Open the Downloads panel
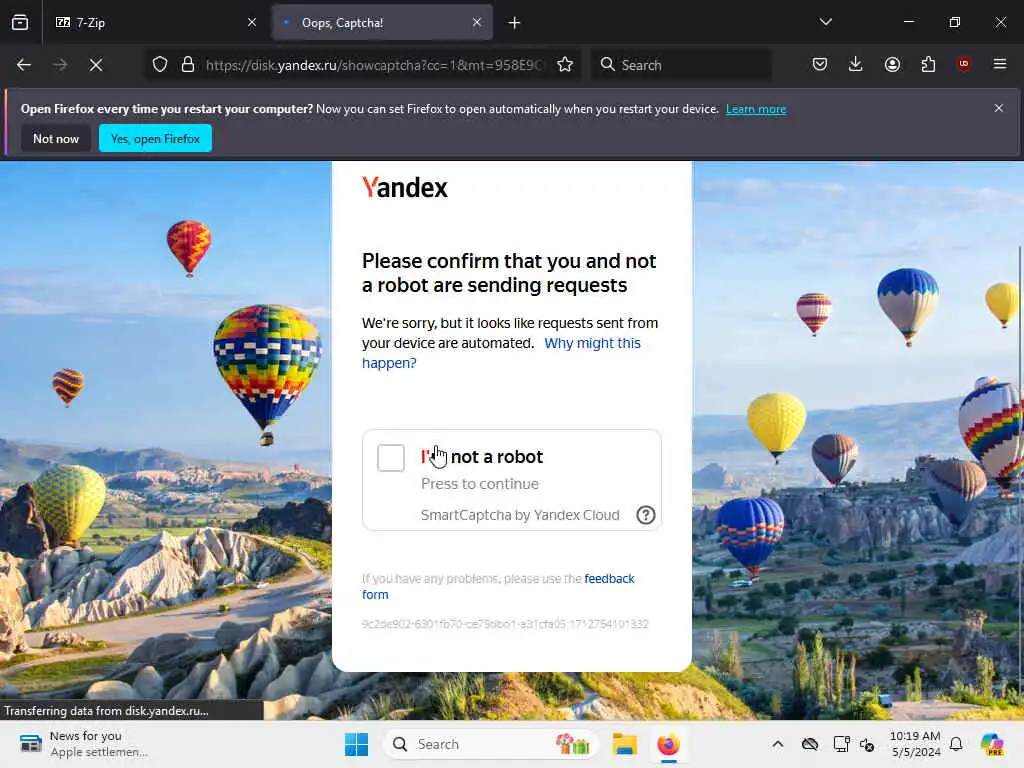Image resolution: width=1024 pixels, height=768 pixels. [x=856, y=64]
